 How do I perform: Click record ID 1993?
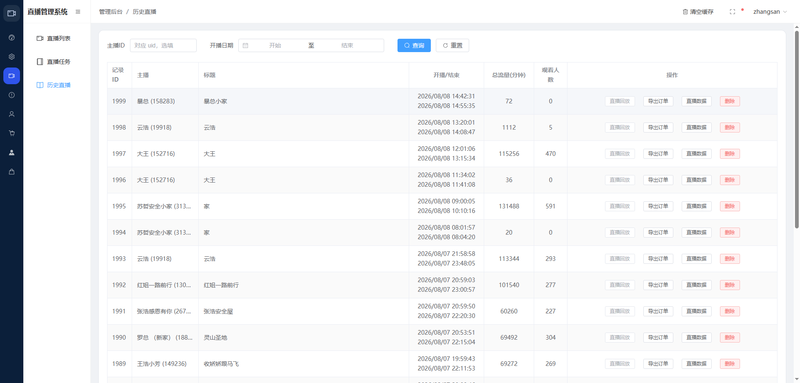point(119,259)
